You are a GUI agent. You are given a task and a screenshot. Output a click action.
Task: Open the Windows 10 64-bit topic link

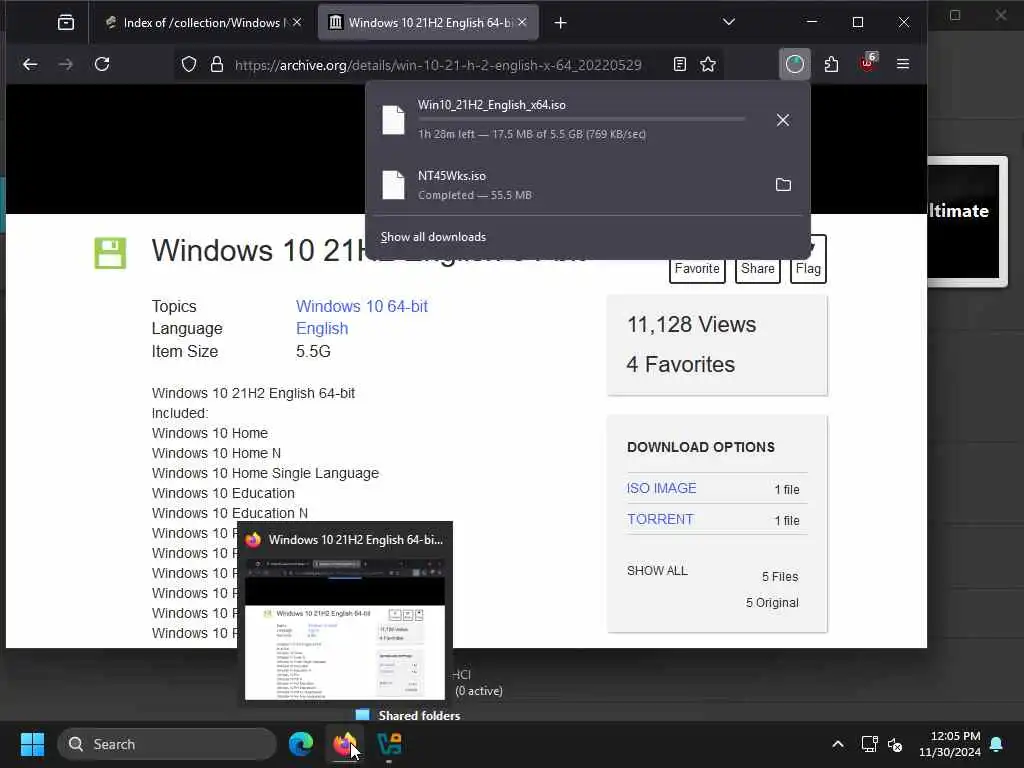coord(362,306)
